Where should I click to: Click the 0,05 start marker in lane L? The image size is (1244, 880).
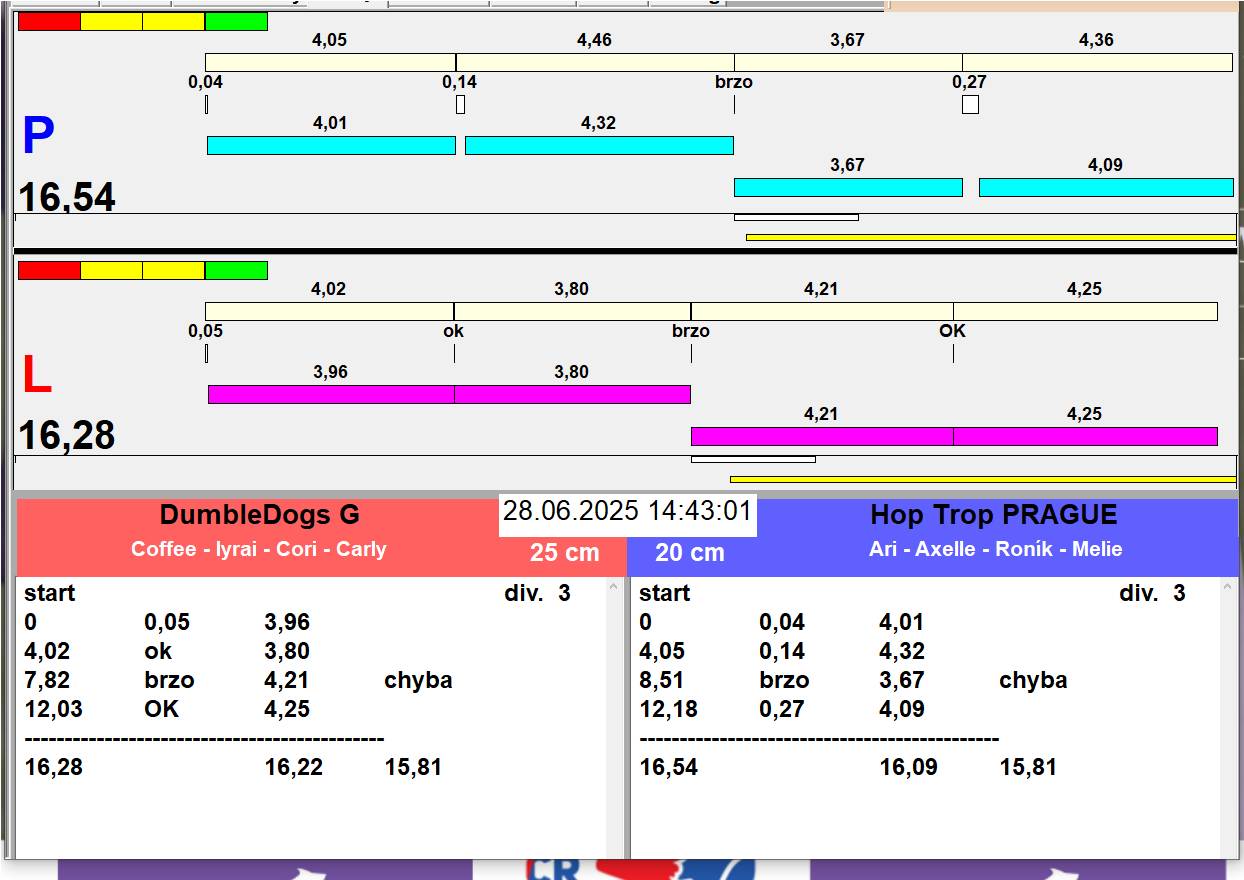tap(206, 353)
